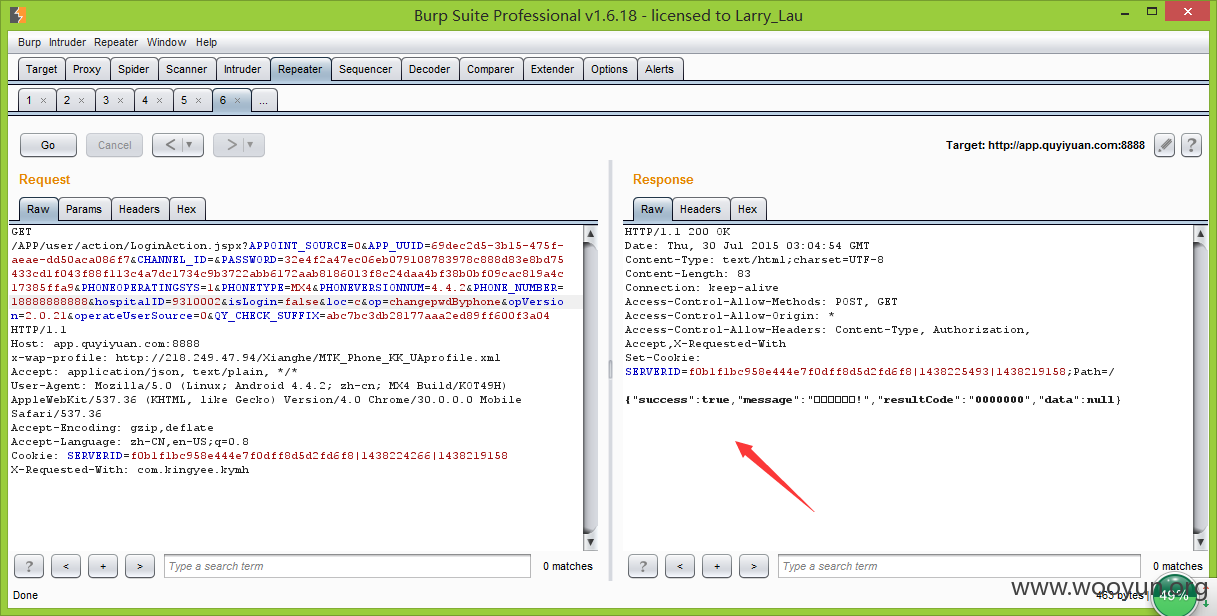
Task: Switch to the Extender tab
Action: click(553, 69)
